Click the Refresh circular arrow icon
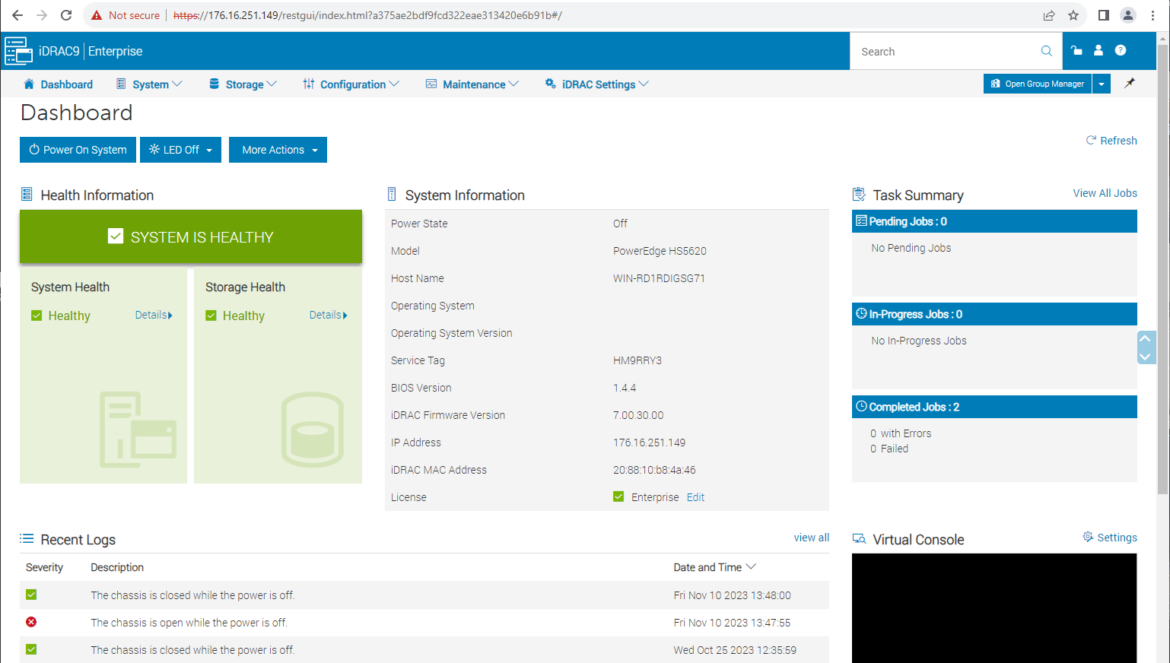This screenshot has height=663, width=1170. pyautogui.click(x=1091, y=140)
